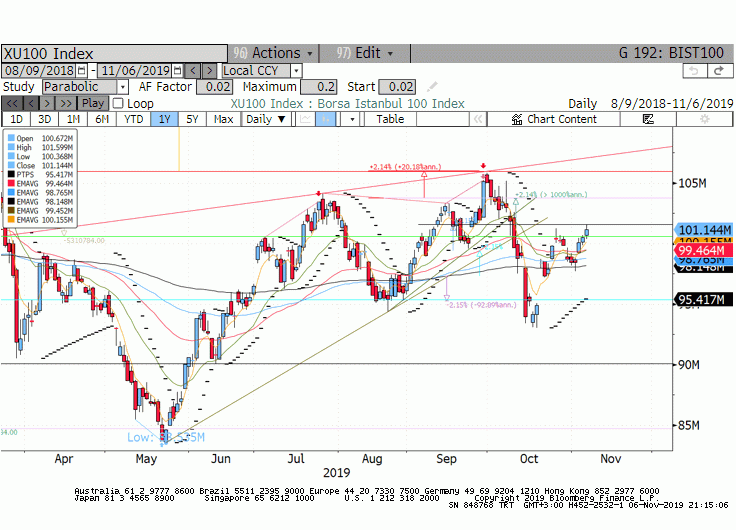Start playback with the Play button
This screenshot has width=736, height=530.
coord(93,103)
